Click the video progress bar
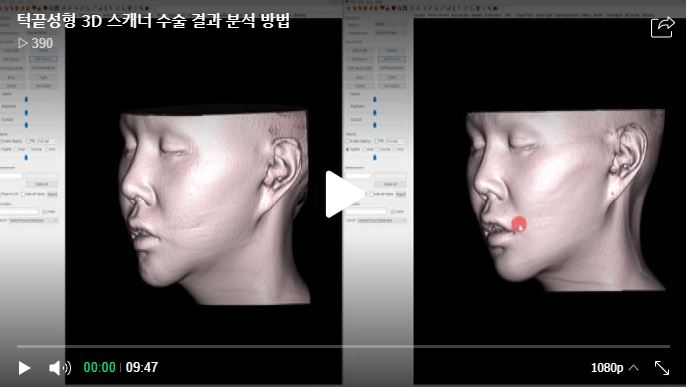686x387 pixels. coord(343,346)
